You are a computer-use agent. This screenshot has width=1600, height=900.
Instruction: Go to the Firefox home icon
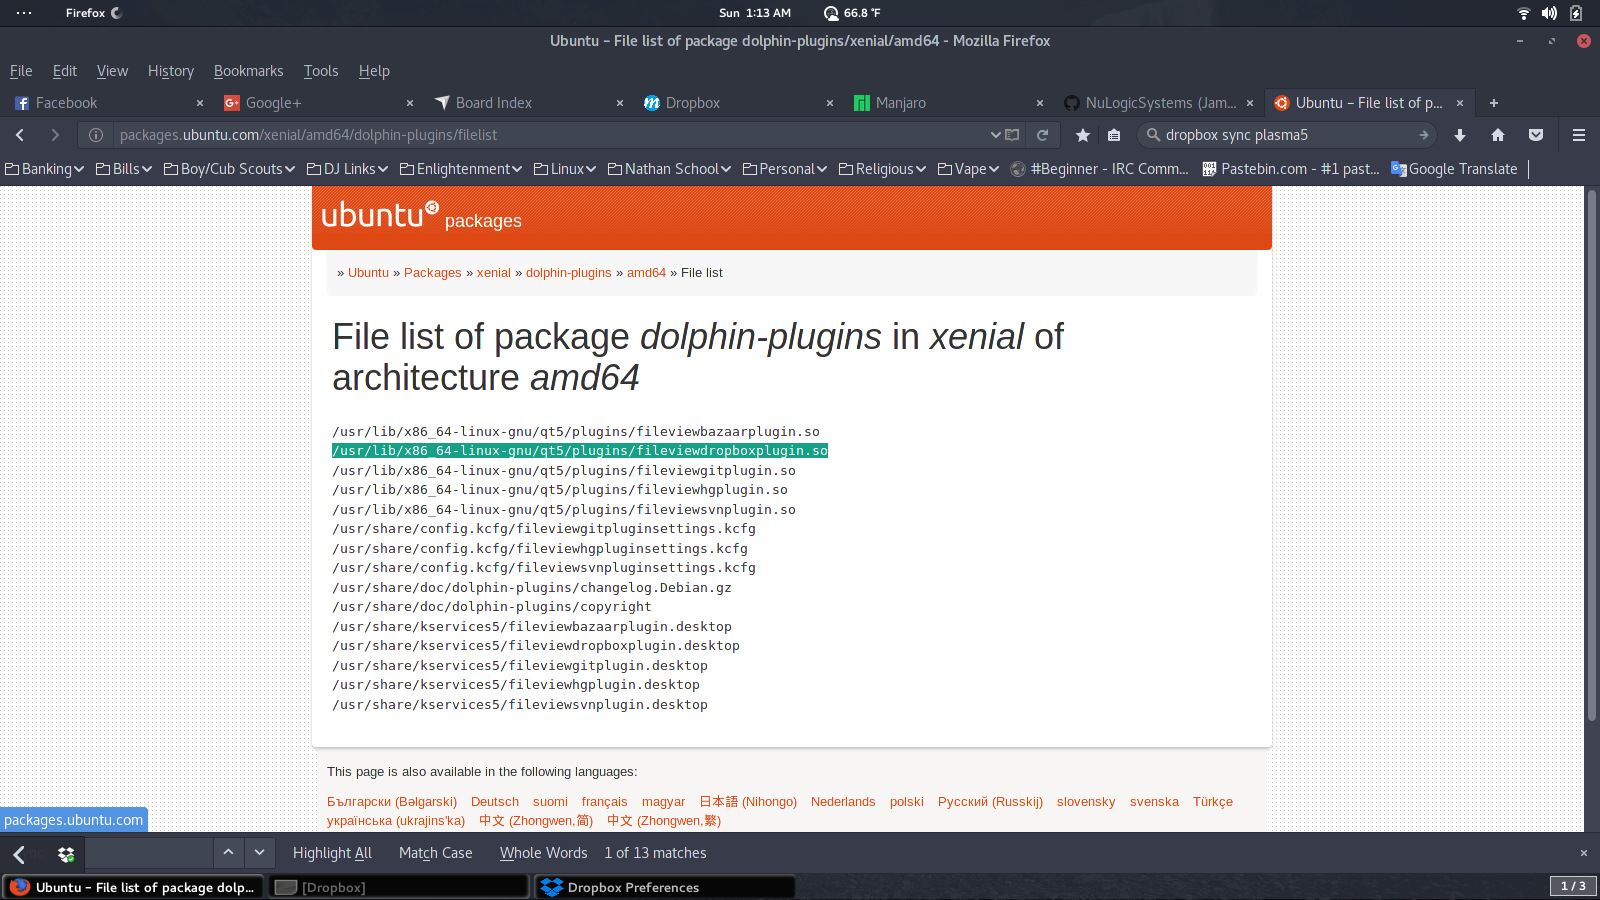pyautogui.click(x=1498, y=135)
